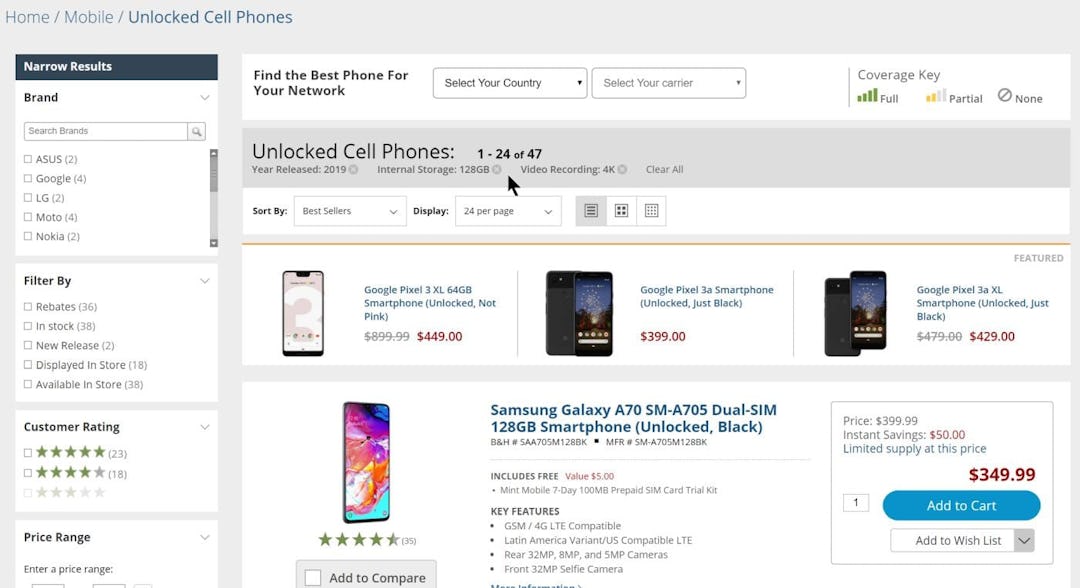Open the Sort By dropdown

point(349,211)
